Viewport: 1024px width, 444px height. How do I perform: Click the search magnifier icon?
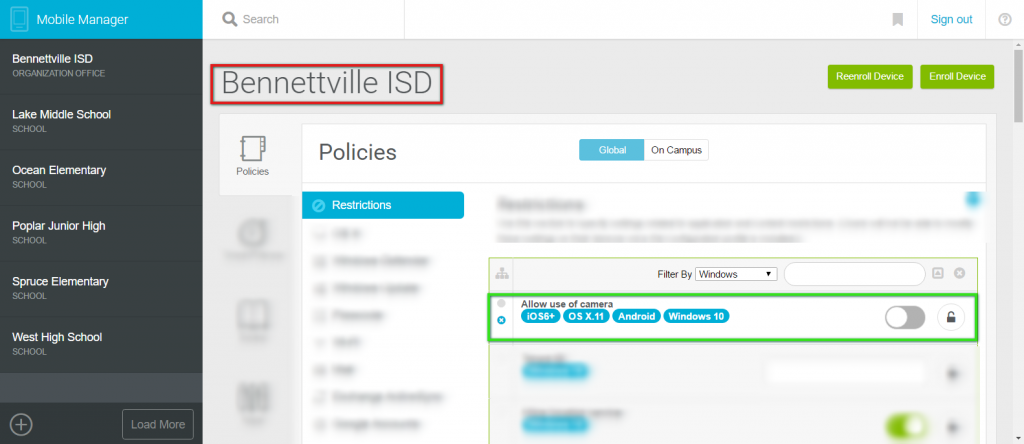point(230,19)
